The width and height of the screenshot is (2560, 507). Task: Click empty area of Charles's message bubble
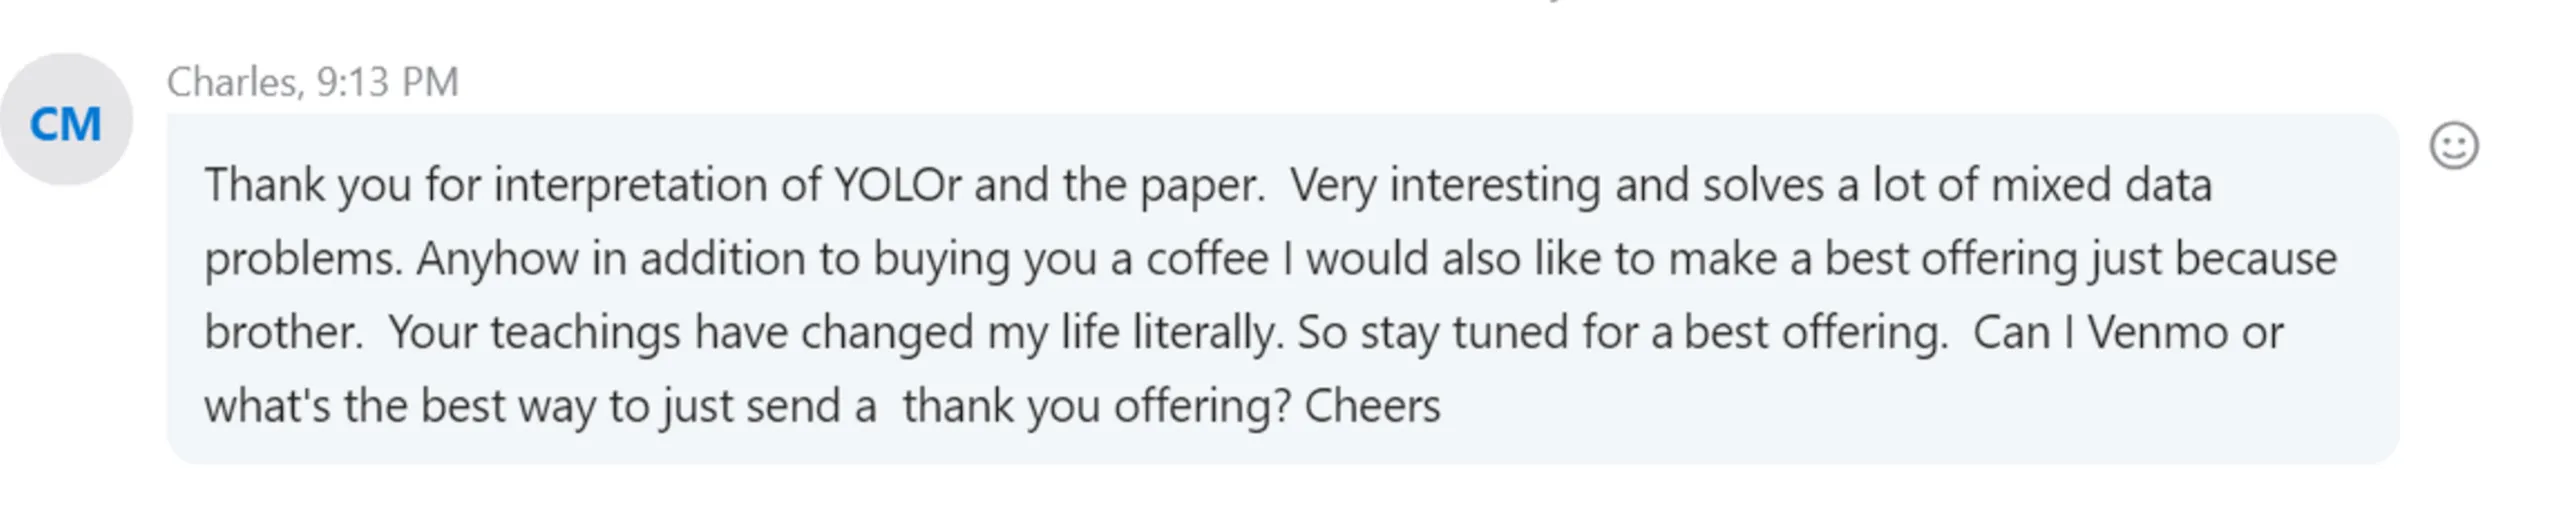pos(1900,420)
